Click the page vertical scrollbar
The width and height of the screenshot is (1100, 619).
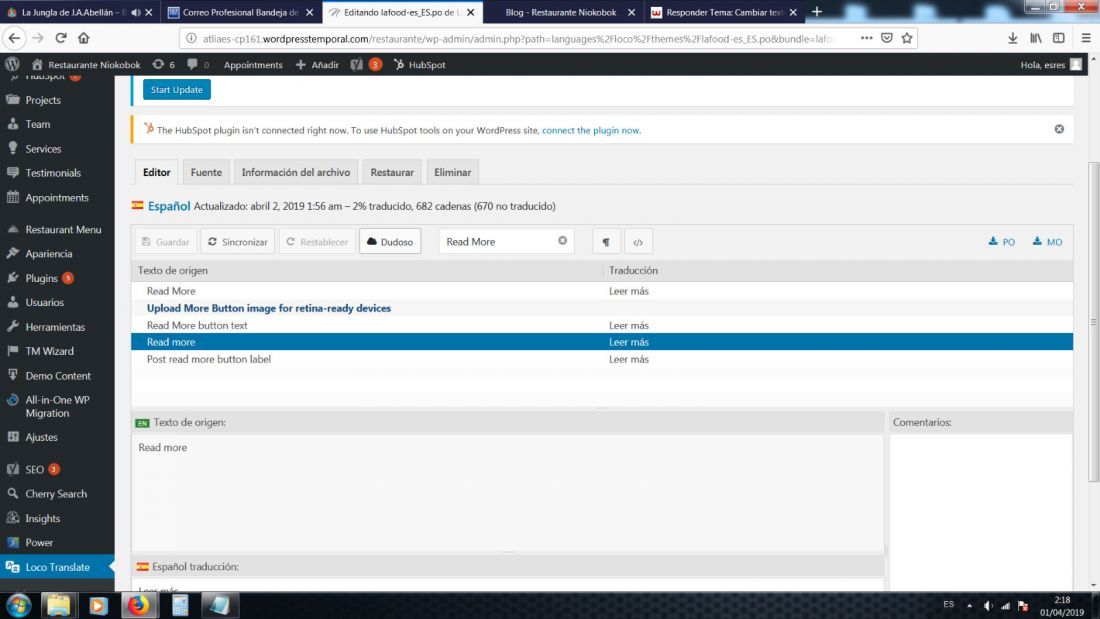(1093, 323)
